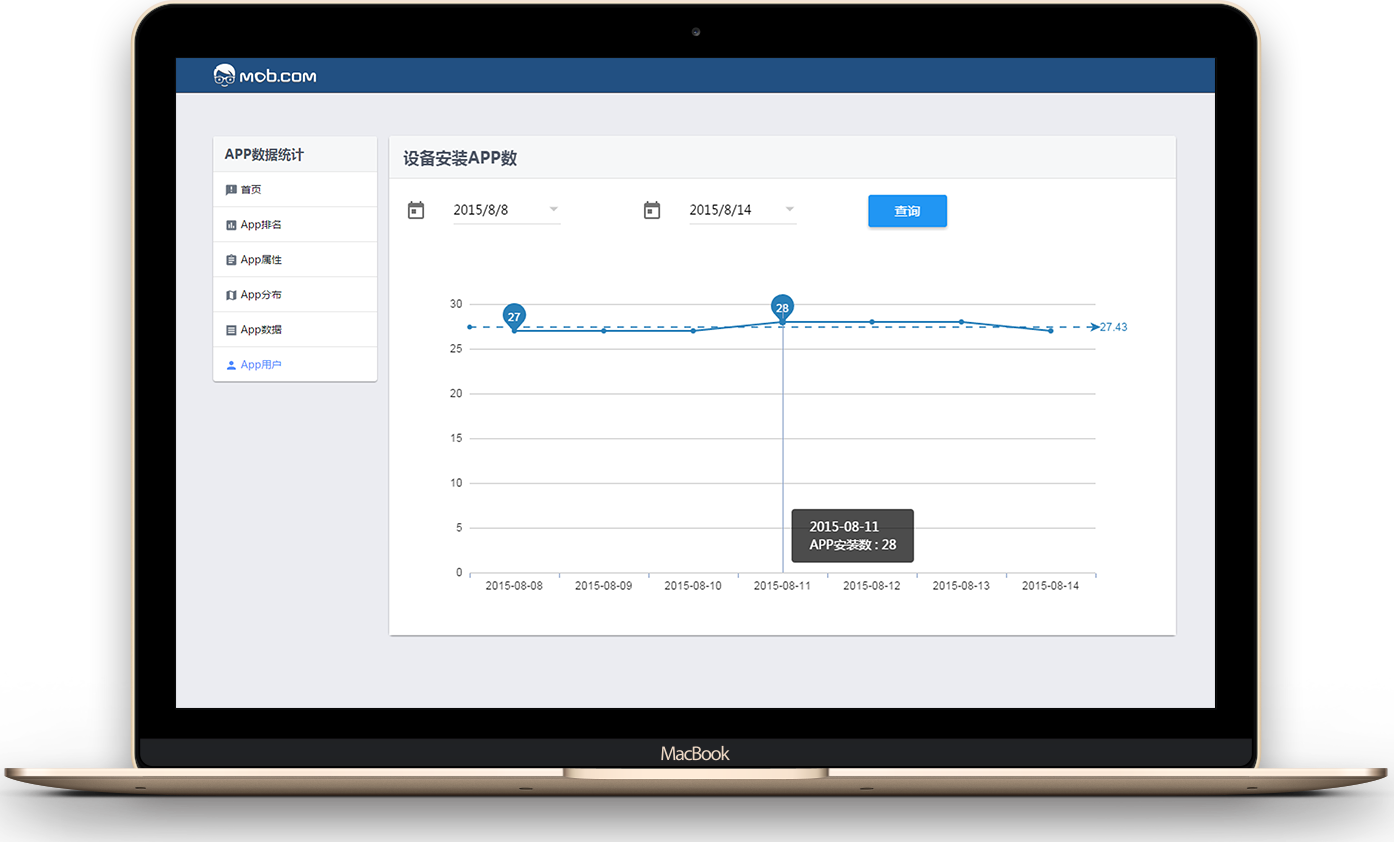Click the App属性 clipboard icon
The height and width of the screenshot is (842, 1394).
[x=231, y=260]
